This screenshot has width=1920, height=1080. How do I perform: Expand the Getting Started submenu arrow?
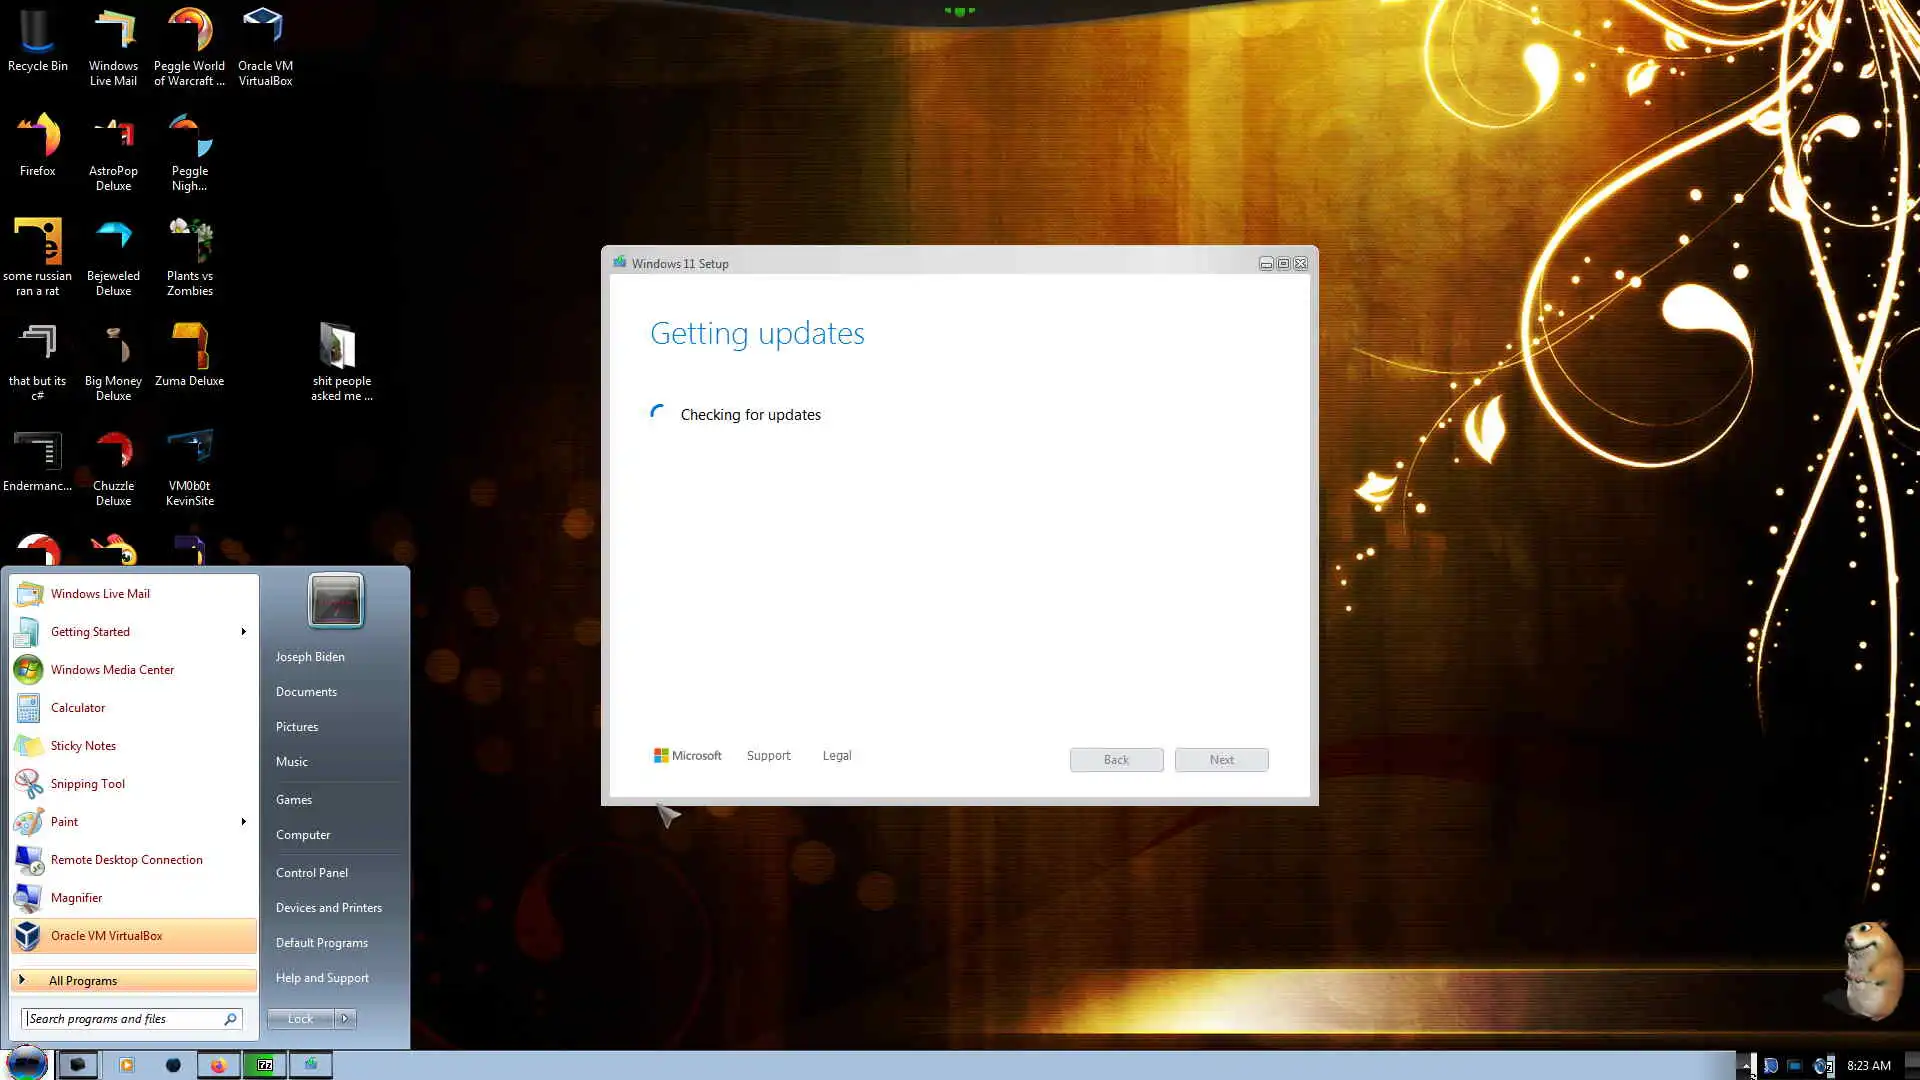tap(243, 632)
